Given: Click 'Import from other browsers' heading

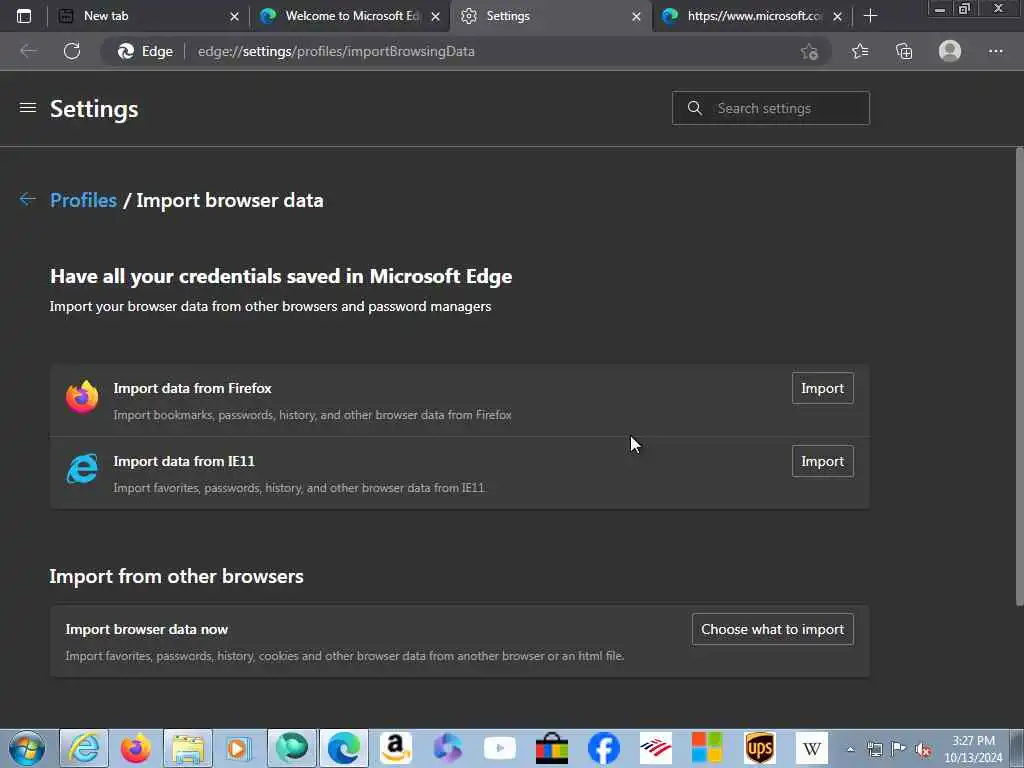Looking at the screenshot, I should [176, 576].
